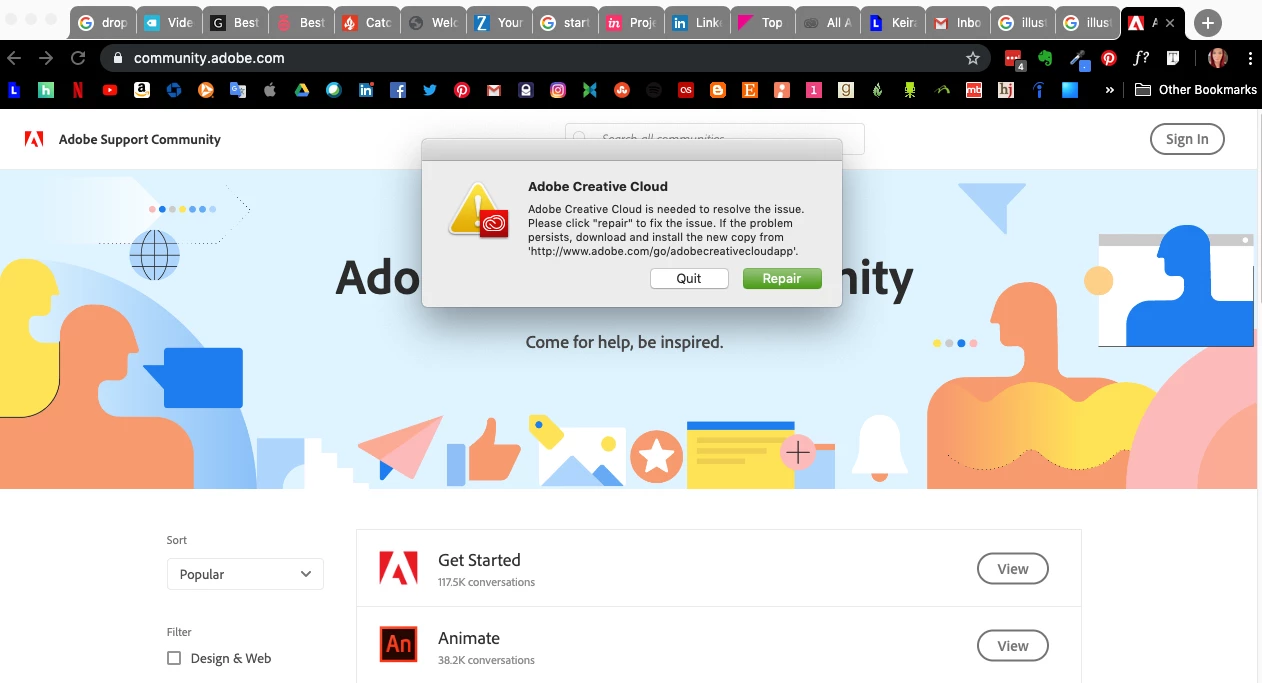View the Animate community

1012,646
